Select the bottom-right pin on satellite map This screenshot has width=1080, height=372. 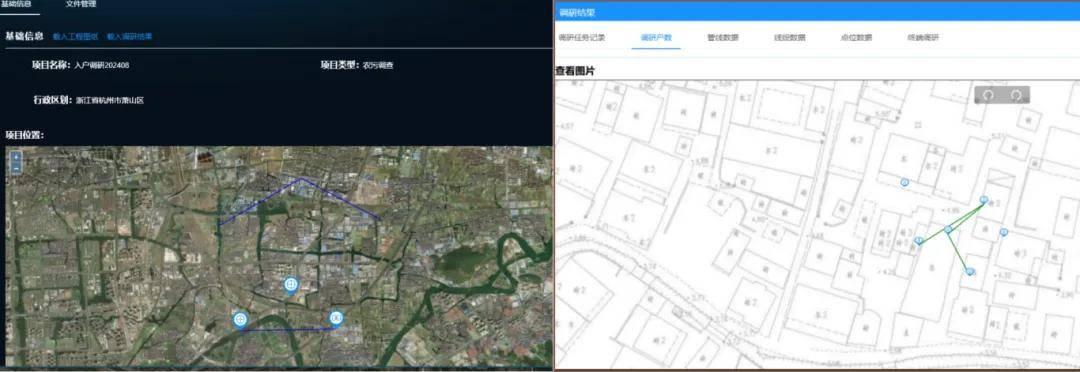coord(336,318)
